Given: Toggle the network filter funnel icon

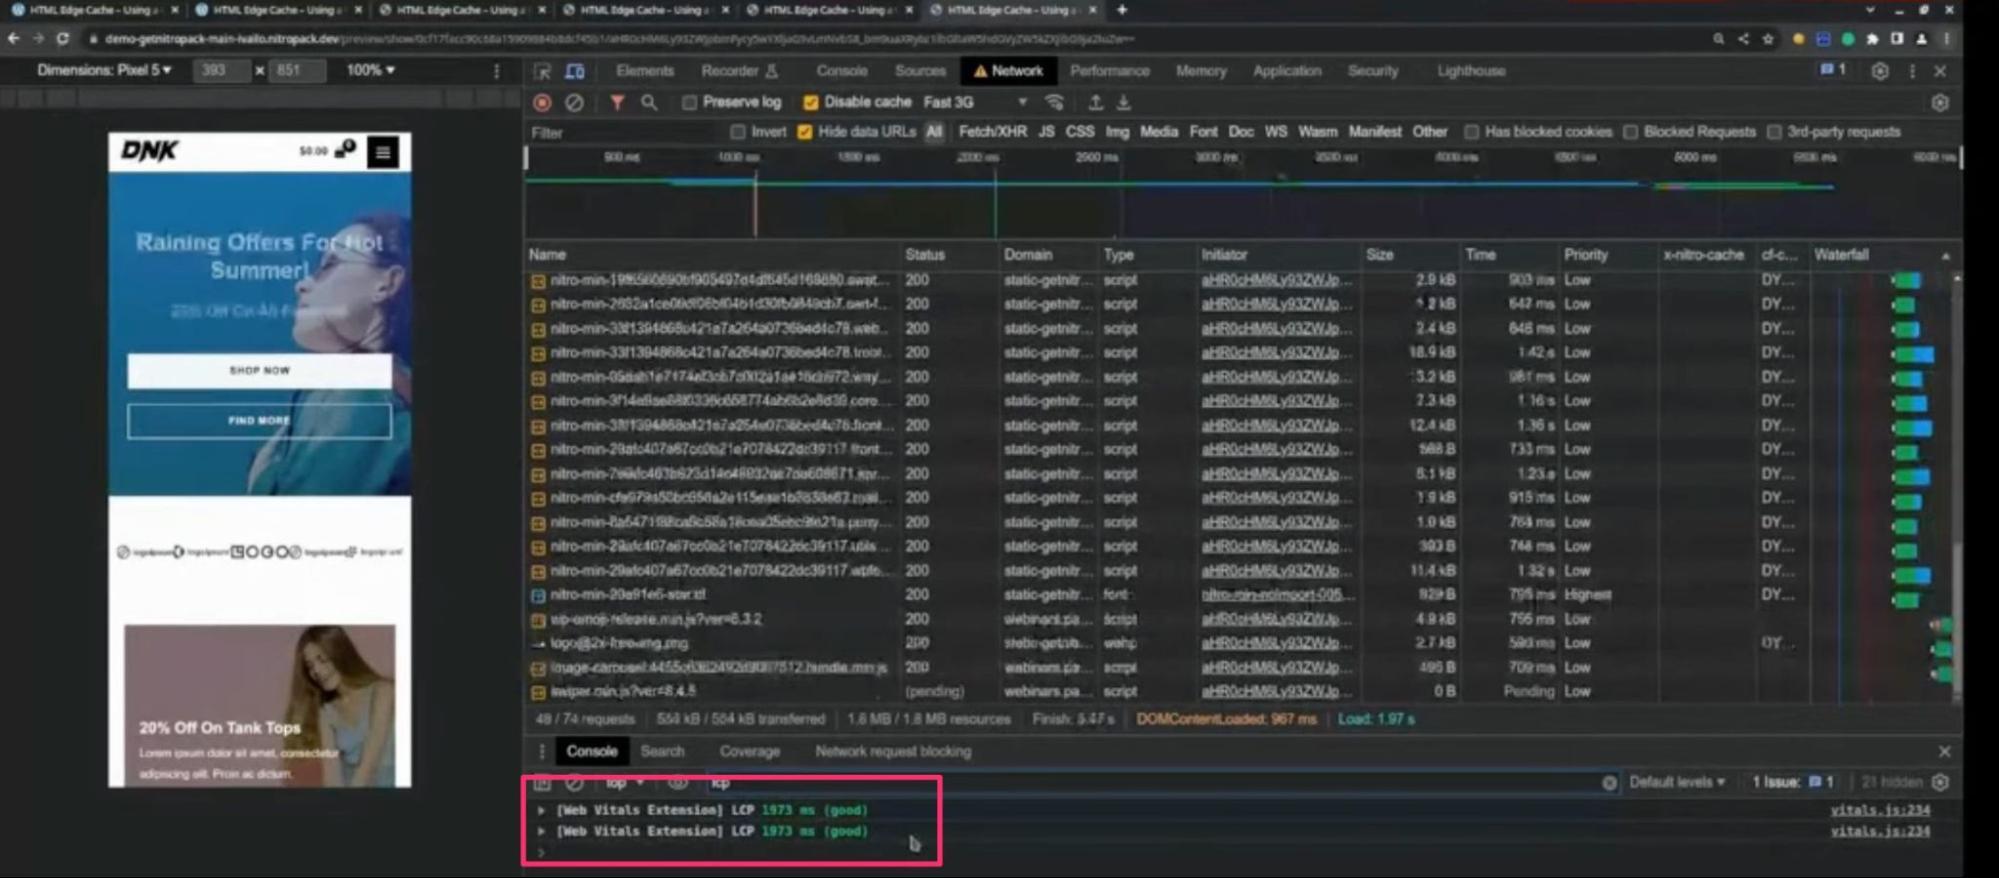Looking at the screenshot, I should pyautogui.click(x=617, y=103).
